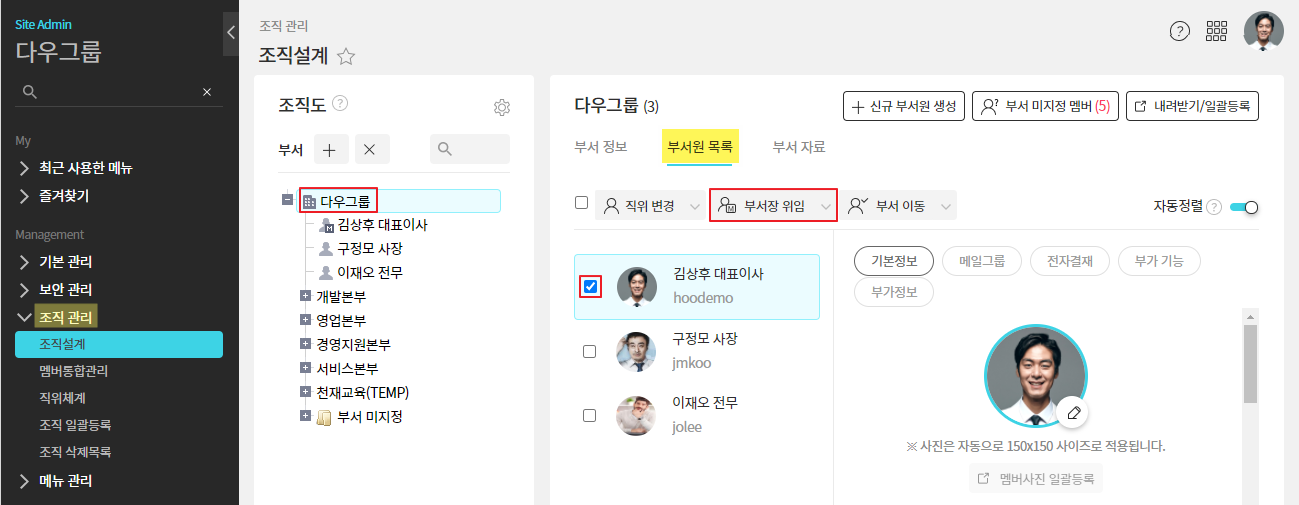Check the 구정모 사장 checkbox
The image size is (1299, 505).
click(590, 351)
